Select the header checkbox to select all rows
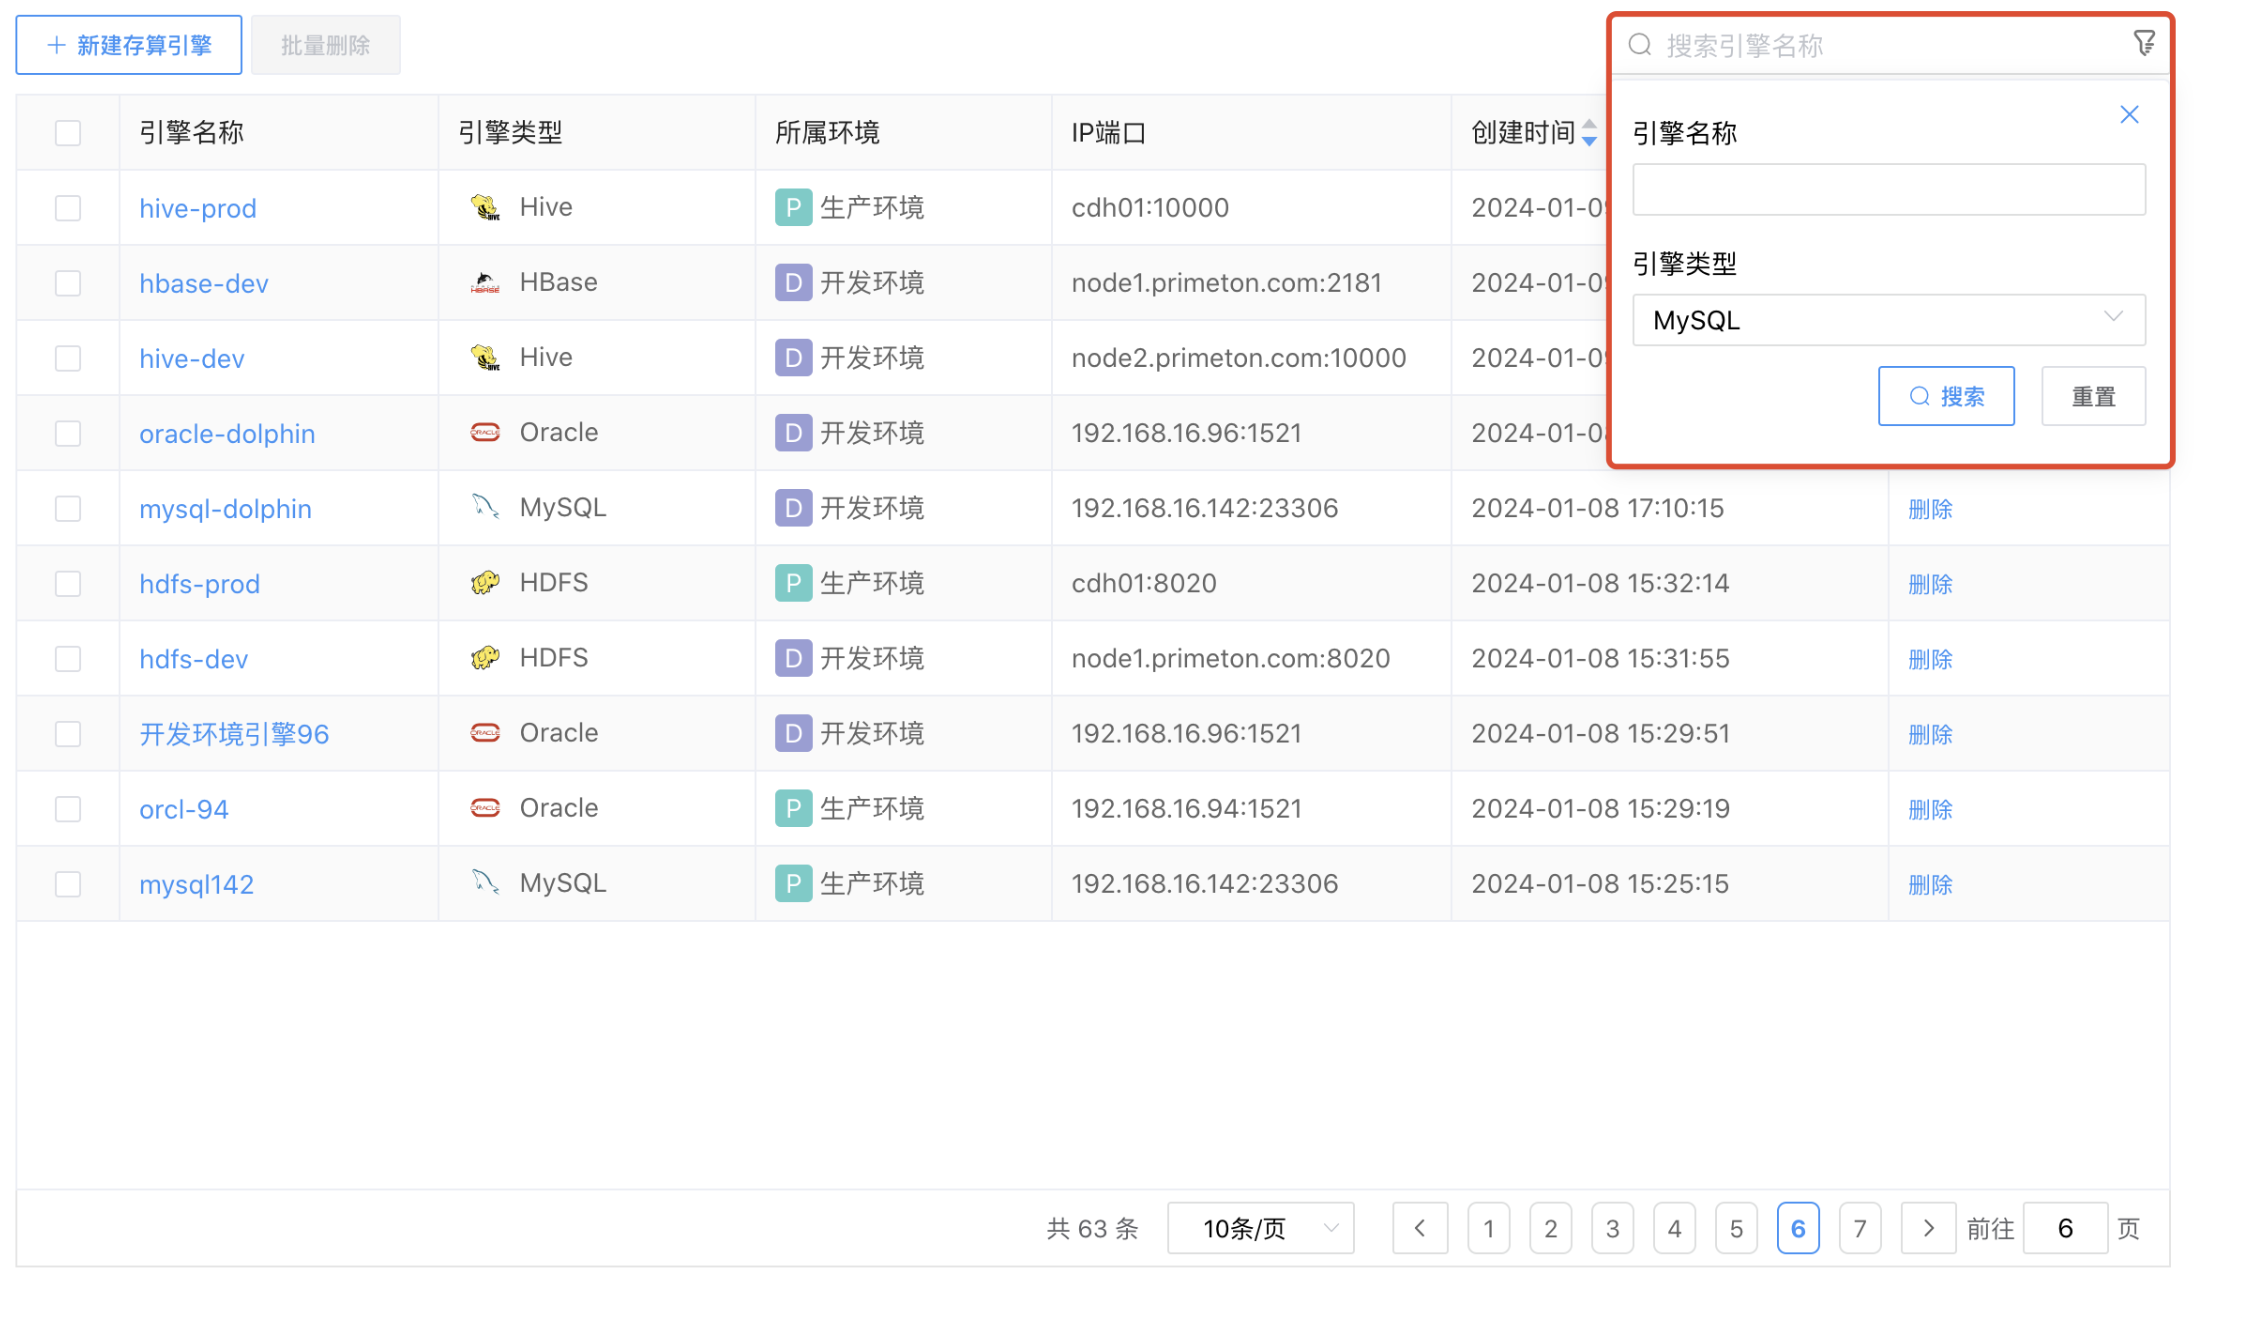2242x1318 pixels. click(67, 131)
